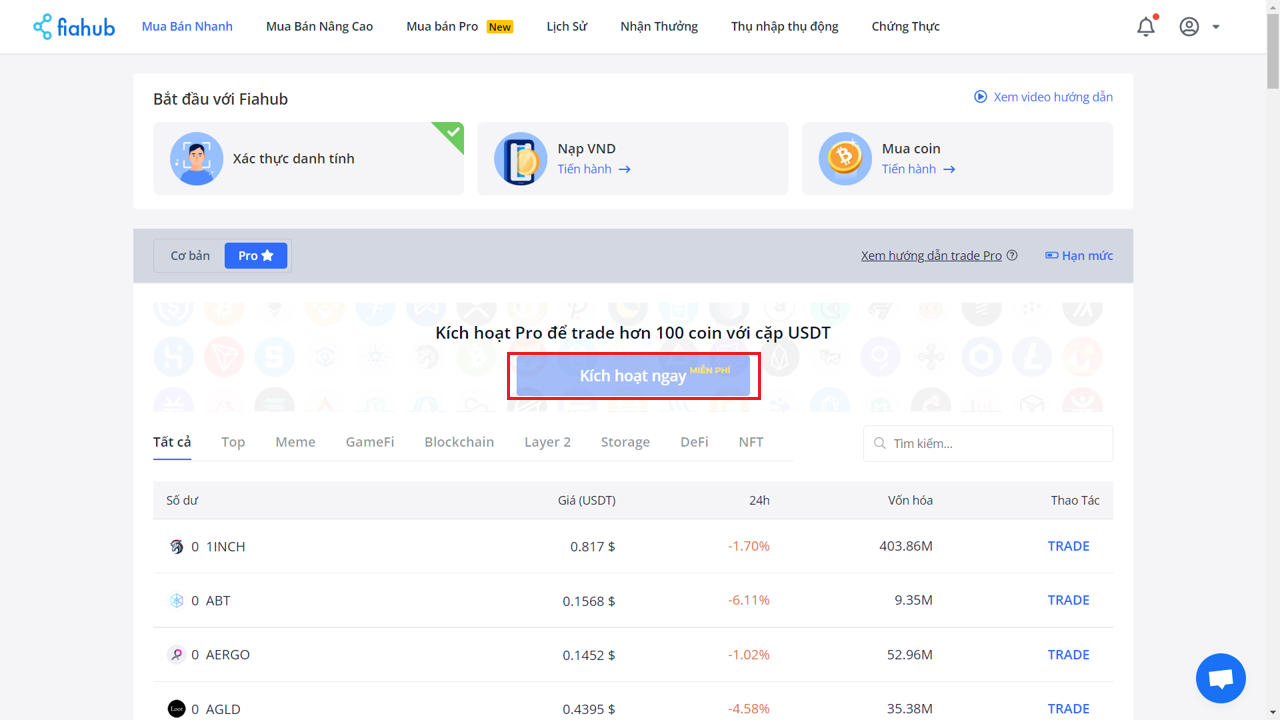Click the search magnifier icon
Image resolution: width=1280 pixels, height=720 pixels.
point(880,443)
